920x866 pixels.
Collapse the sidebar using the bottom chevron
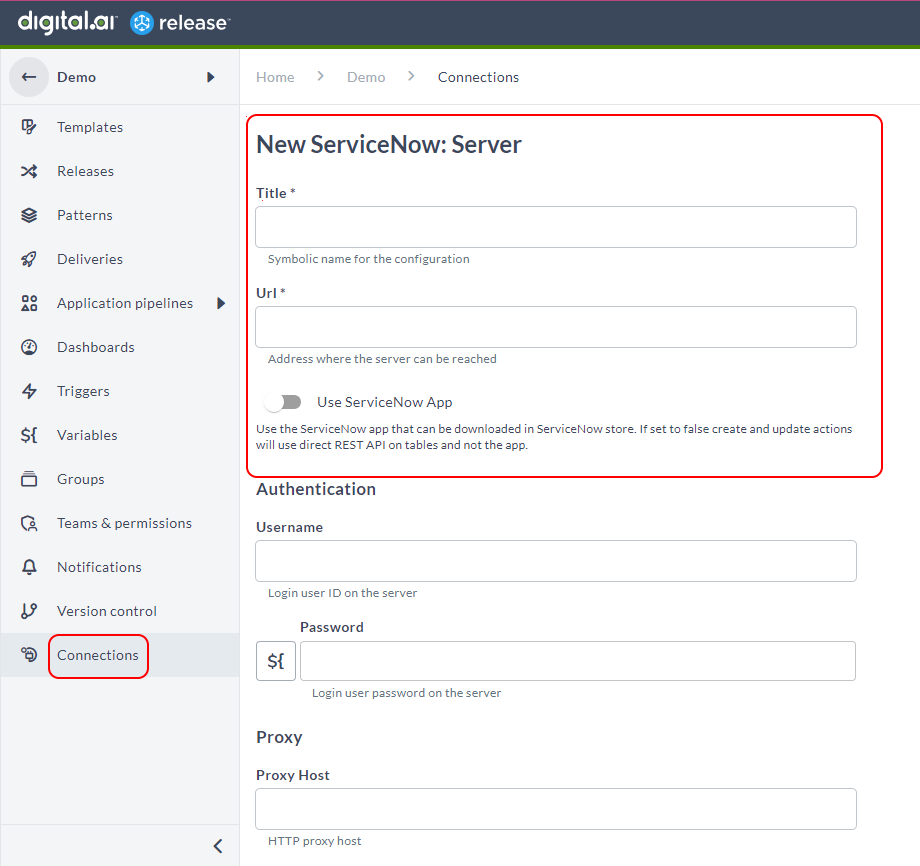(218, 845)
